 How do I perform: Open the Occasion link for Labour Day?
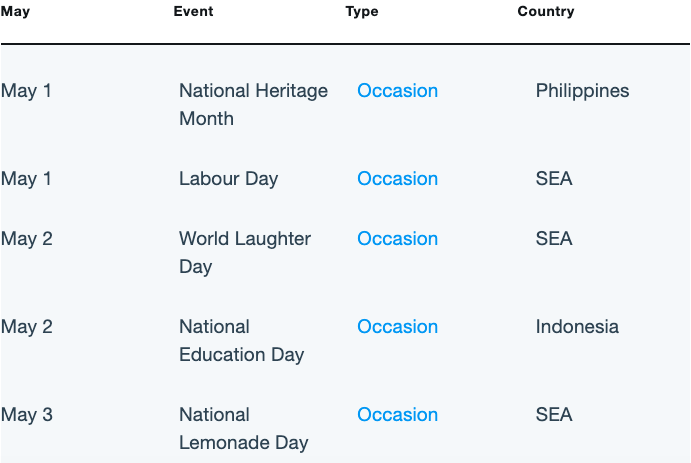(x=397, y=179)
